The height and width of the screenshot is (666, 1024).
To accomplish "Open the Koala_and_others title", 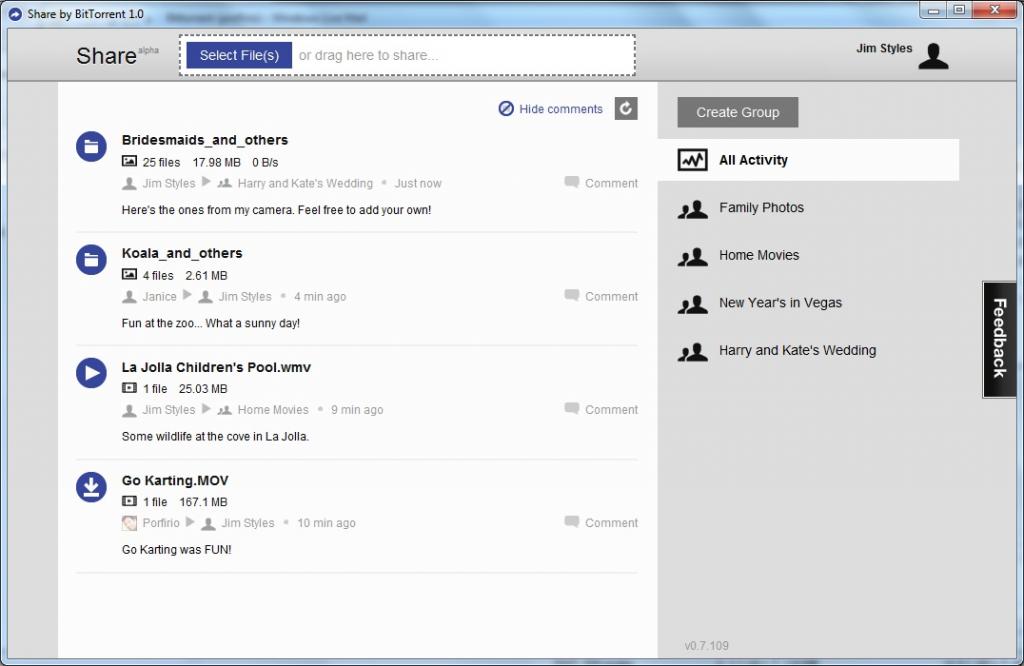I will [x=182, y=253].
